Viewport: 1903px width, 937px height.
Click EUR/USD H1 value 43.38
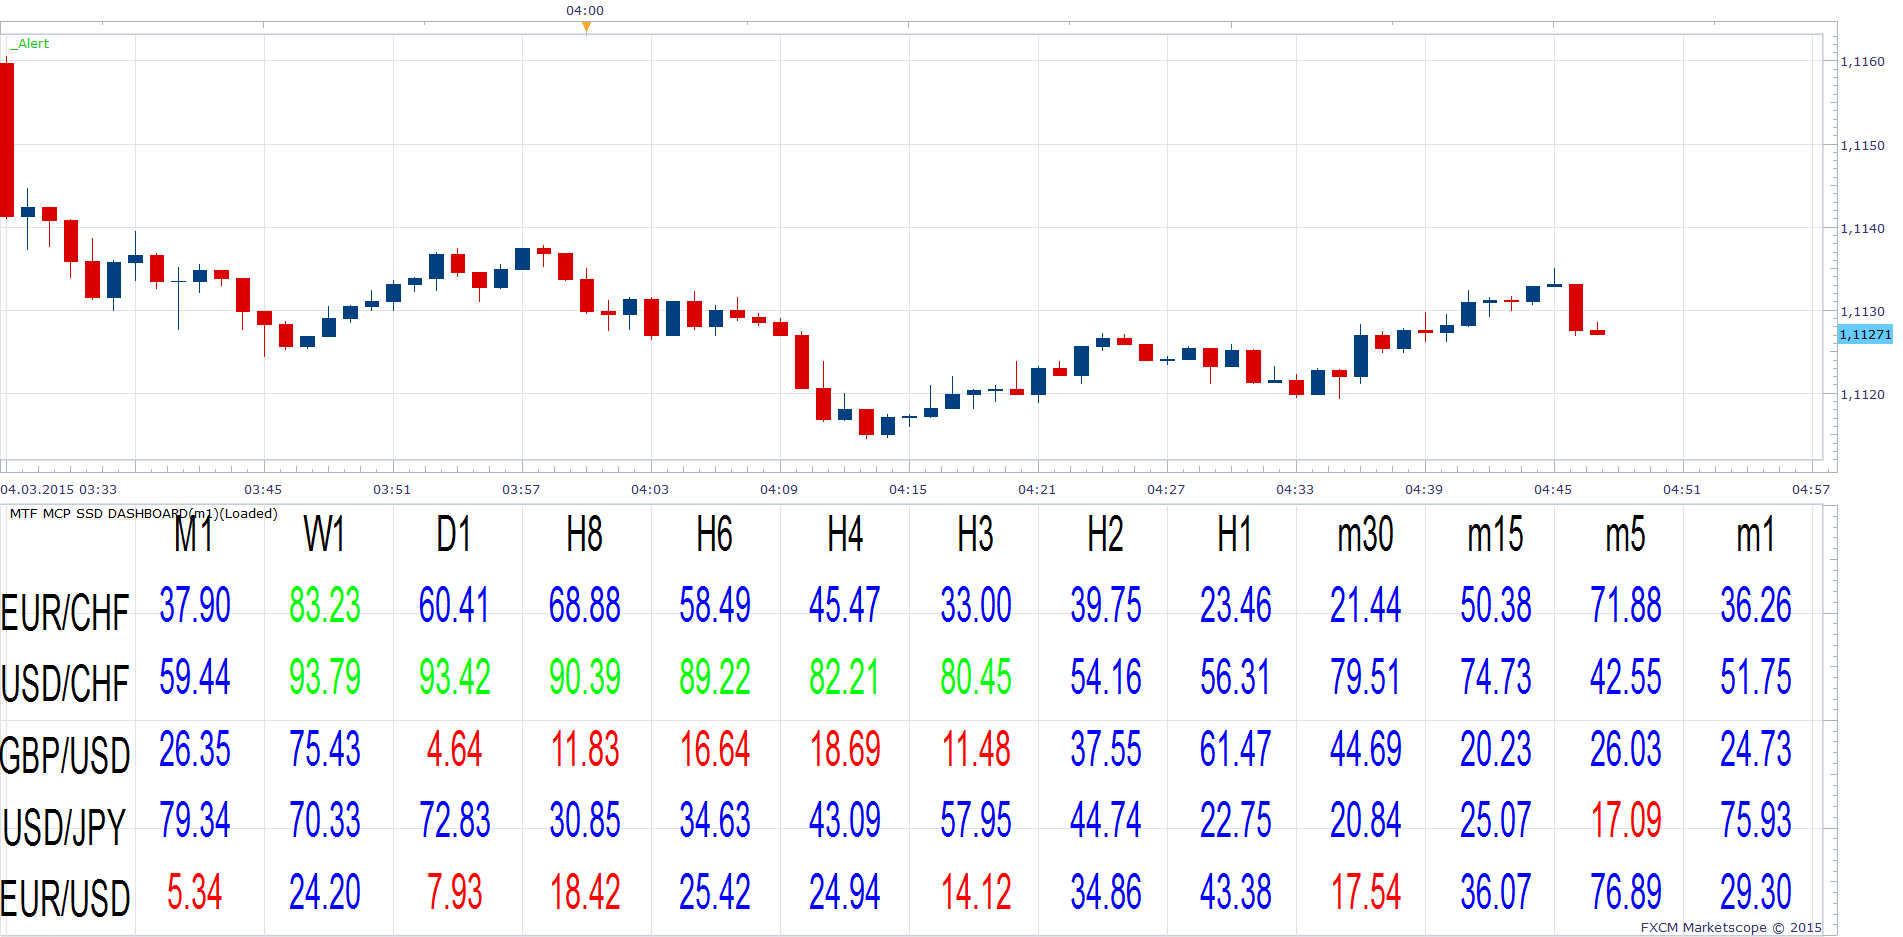click(x=1236, y=892)
